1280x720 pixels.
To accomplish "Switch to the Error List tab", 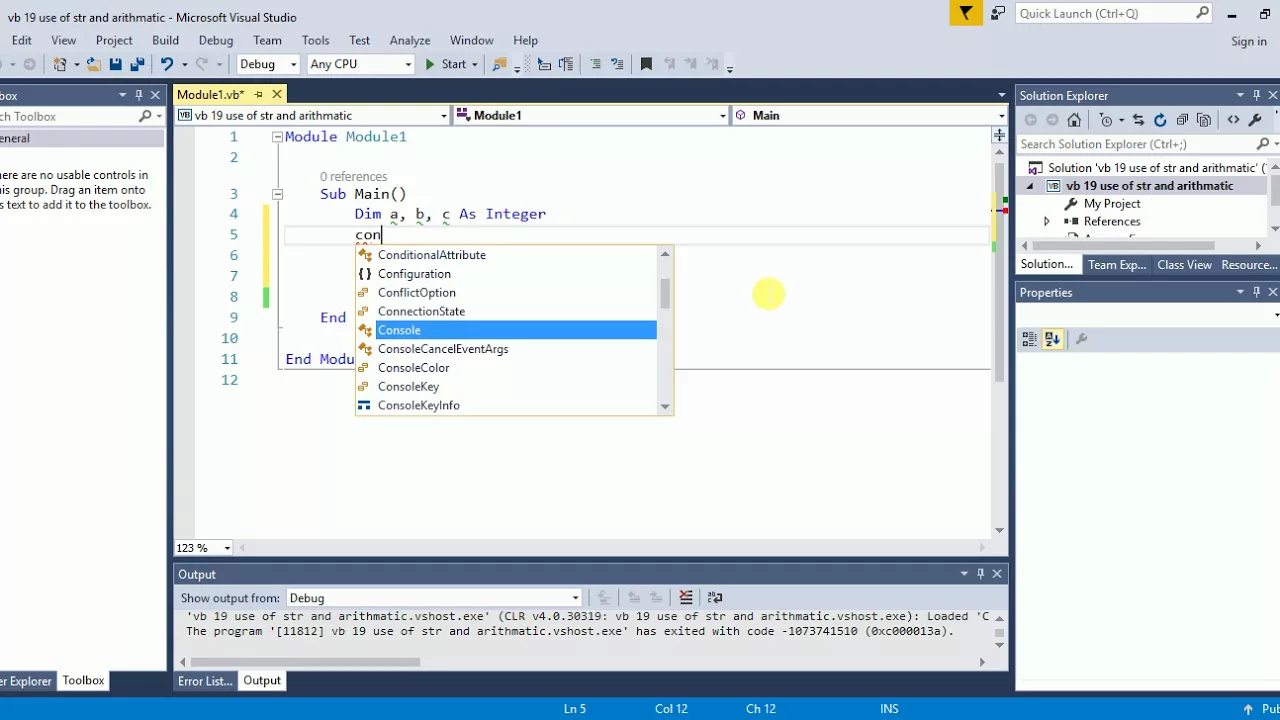I will coord(205,681).
